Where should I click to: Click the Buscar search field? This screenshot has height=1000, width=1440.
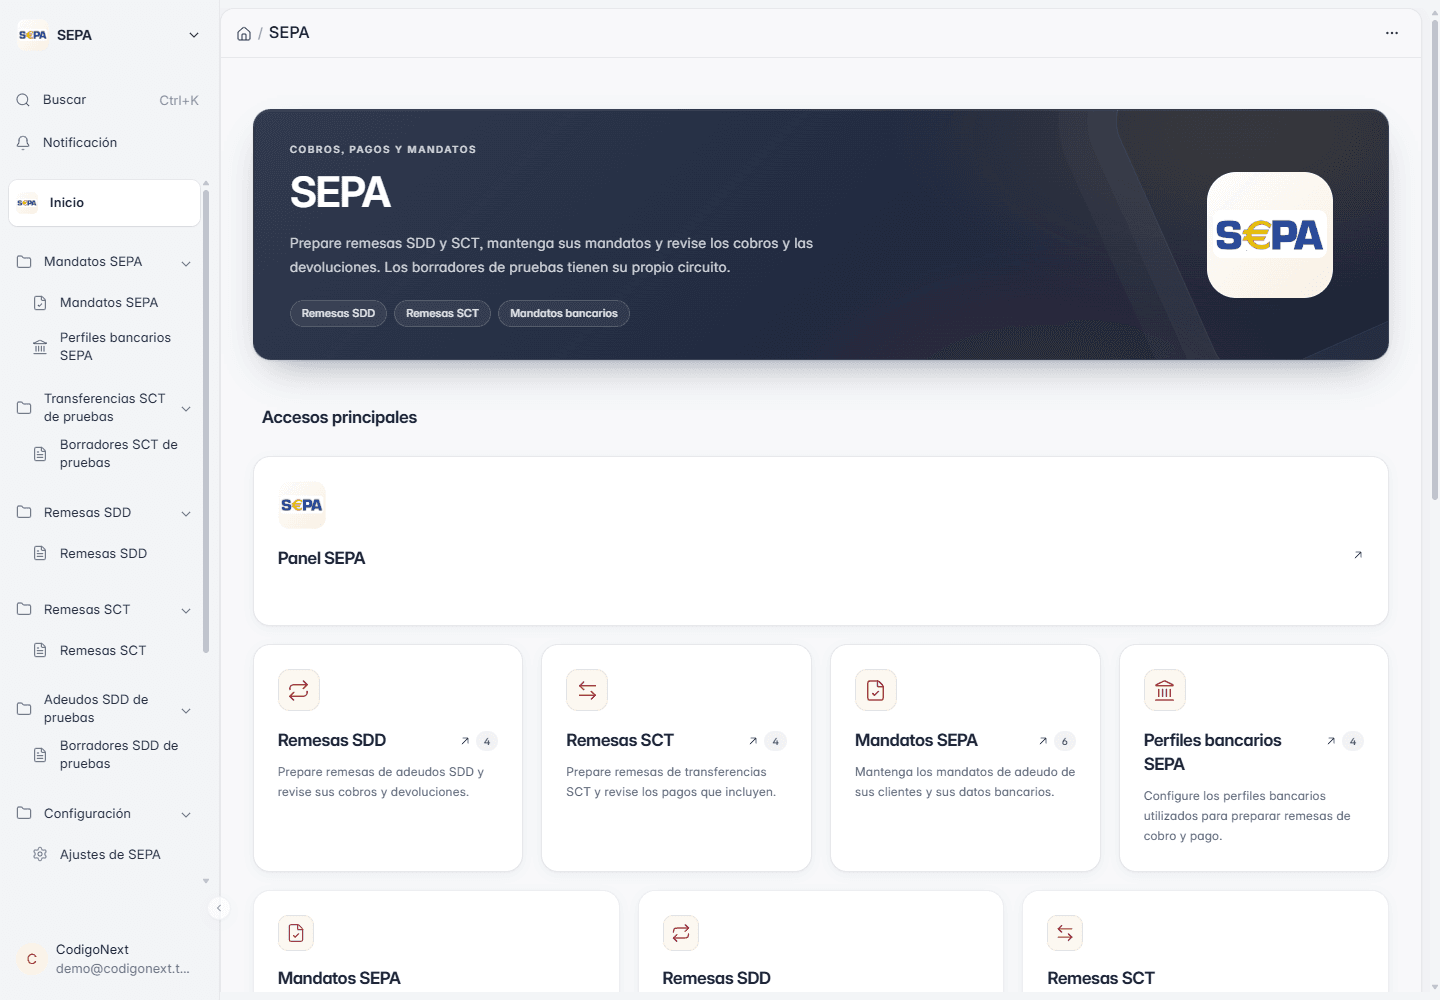(x=107, y=100)
